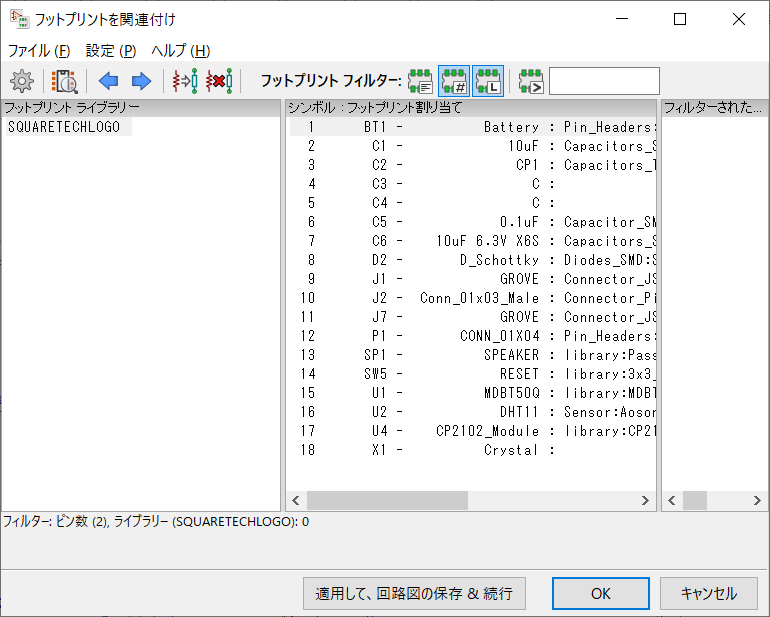Select row 17 U4 CP2102_Module
The image size is (770, 617).
tap(473, 431)
